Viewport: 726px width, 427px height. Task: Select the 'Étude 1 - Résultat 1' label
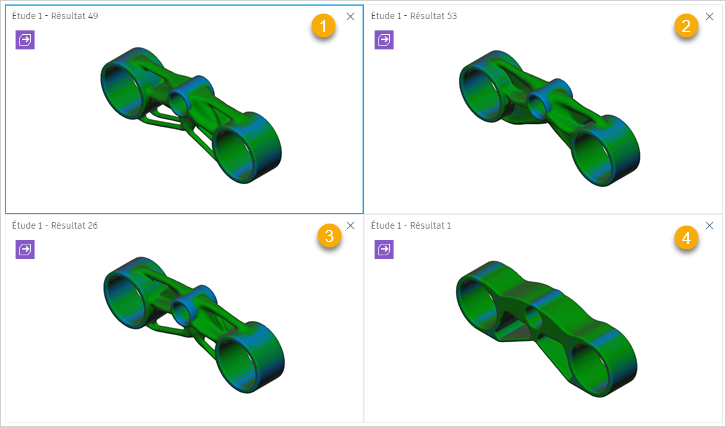pyautogui.click(x=411, y=226)
